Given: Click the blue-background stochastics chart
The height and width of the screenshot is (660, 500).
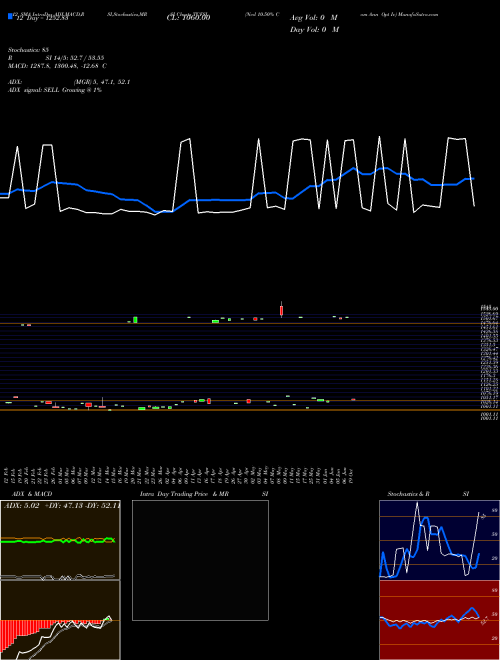Looking at the screenshot, I should 439,540.
